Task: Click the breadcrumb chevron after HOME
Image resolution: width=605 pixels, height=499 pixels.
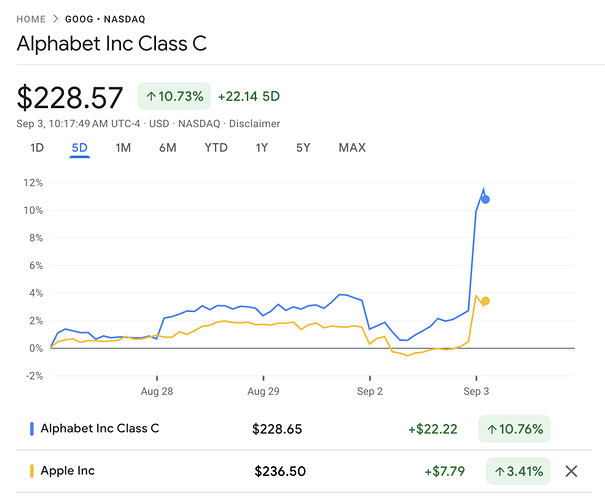Action: (x=54, y=19)
